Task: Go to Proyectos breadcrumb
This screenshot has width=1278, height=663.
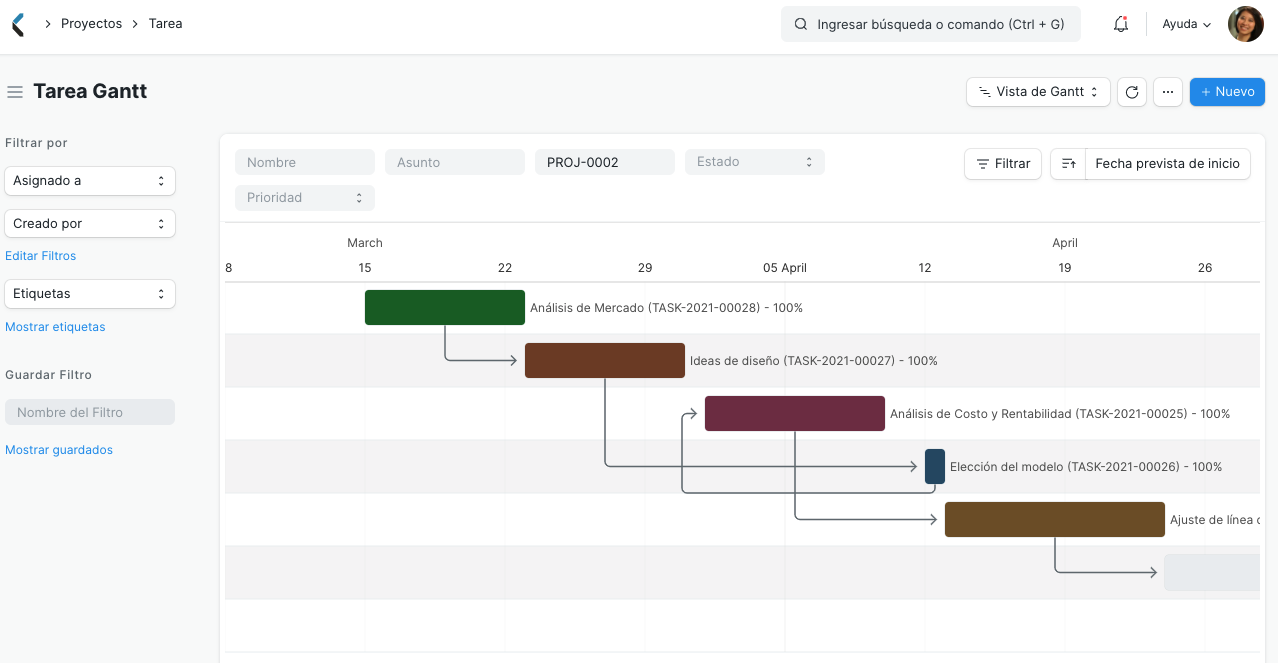Action: (91, 24)
